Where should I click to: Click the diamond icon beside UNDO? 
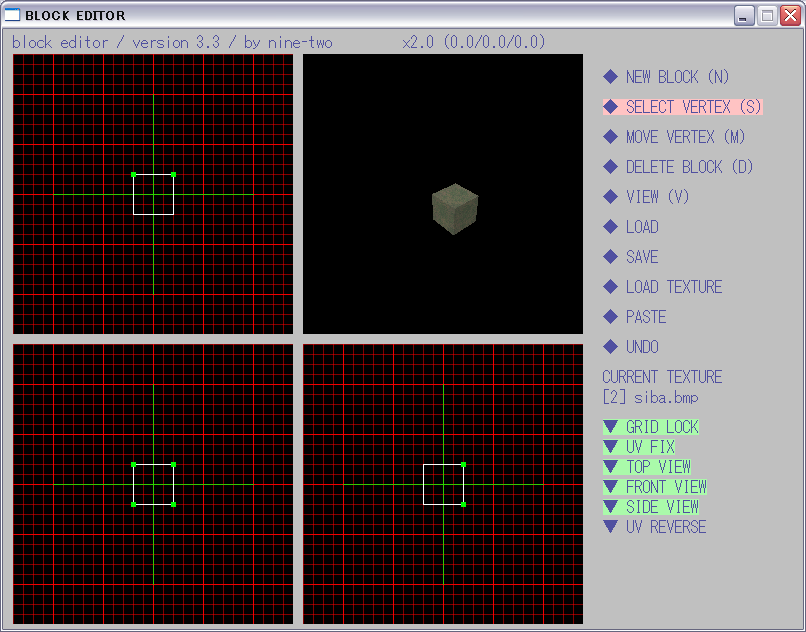point(610,347)
